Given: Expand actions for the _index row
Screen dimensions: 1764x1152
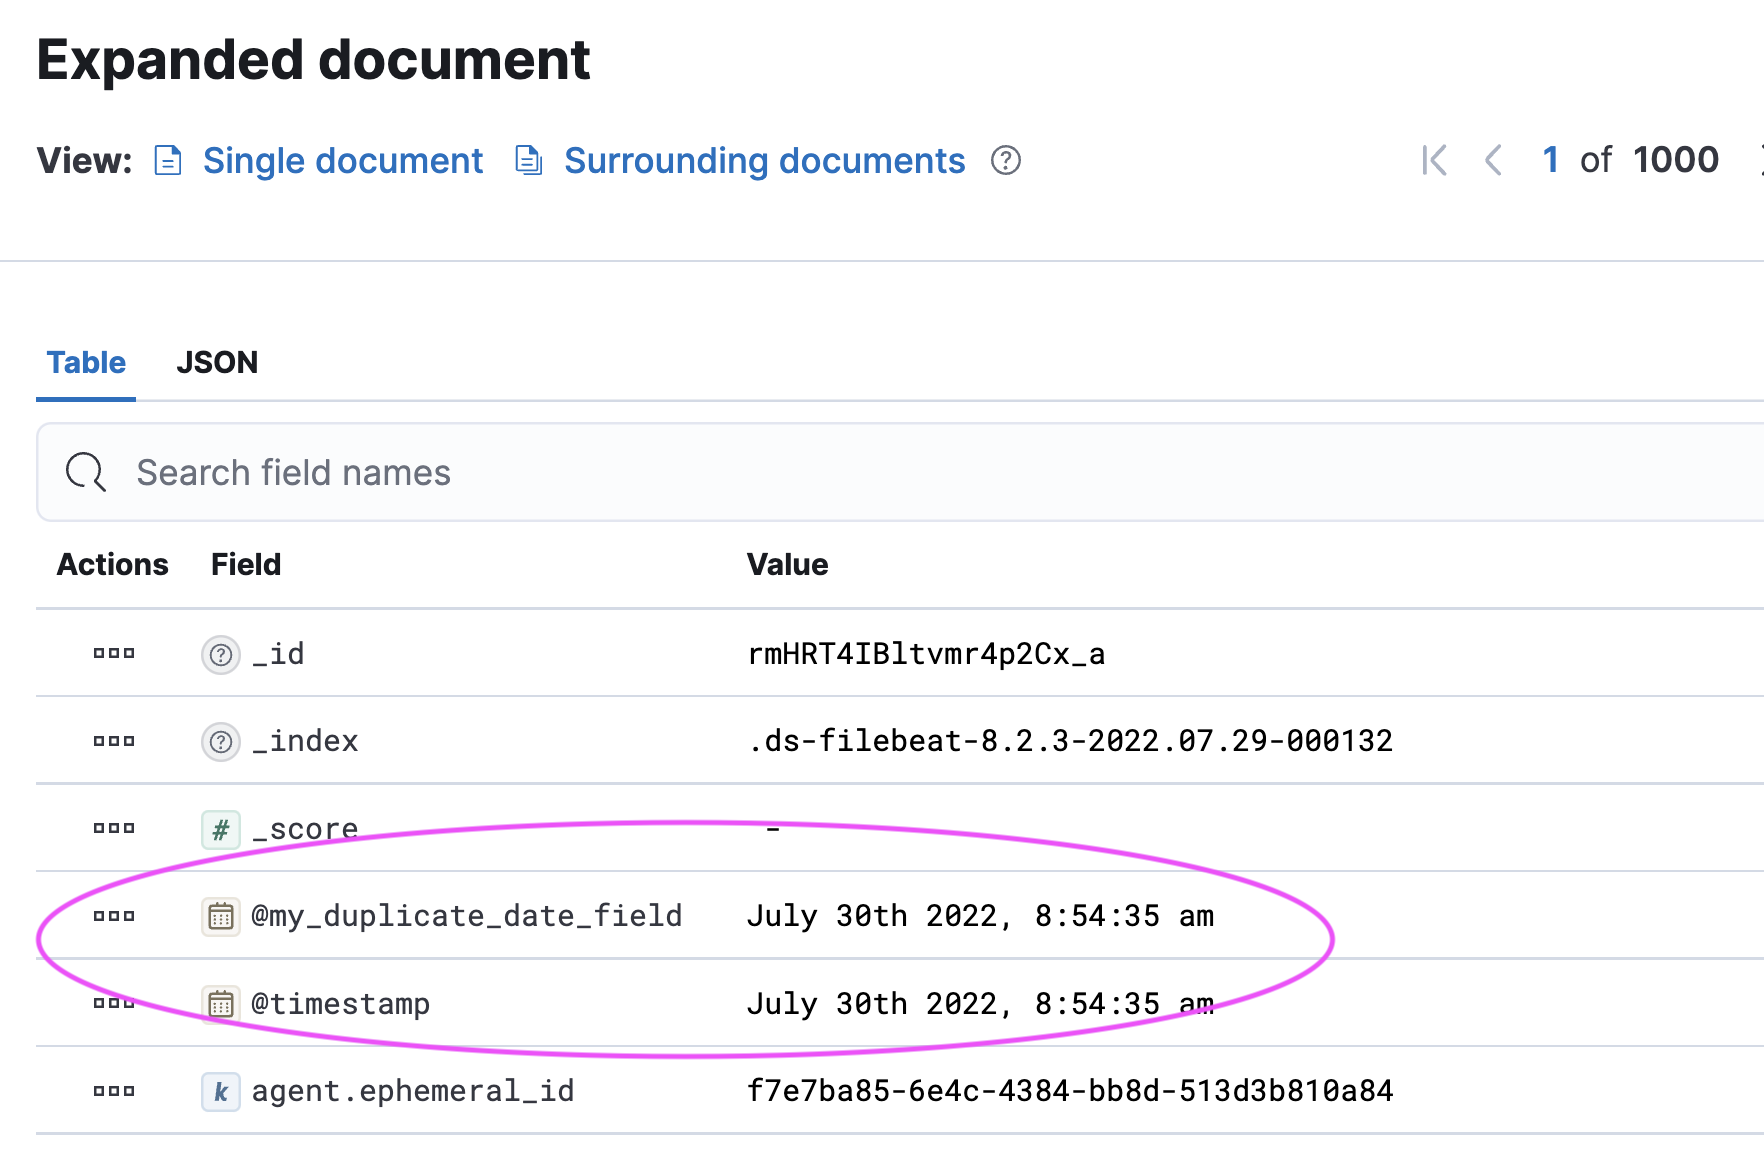Looking at the screenshot, I should coord(114,741).
